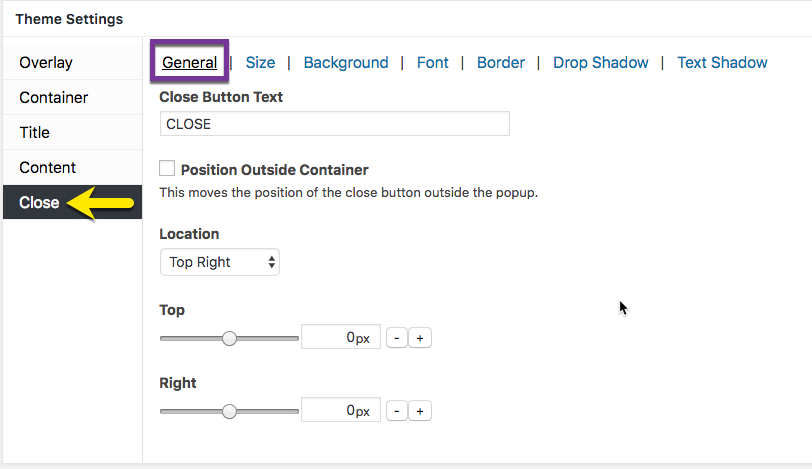Switch to the Size tab
Screen dimensions: 812x469
pos(260,62)
